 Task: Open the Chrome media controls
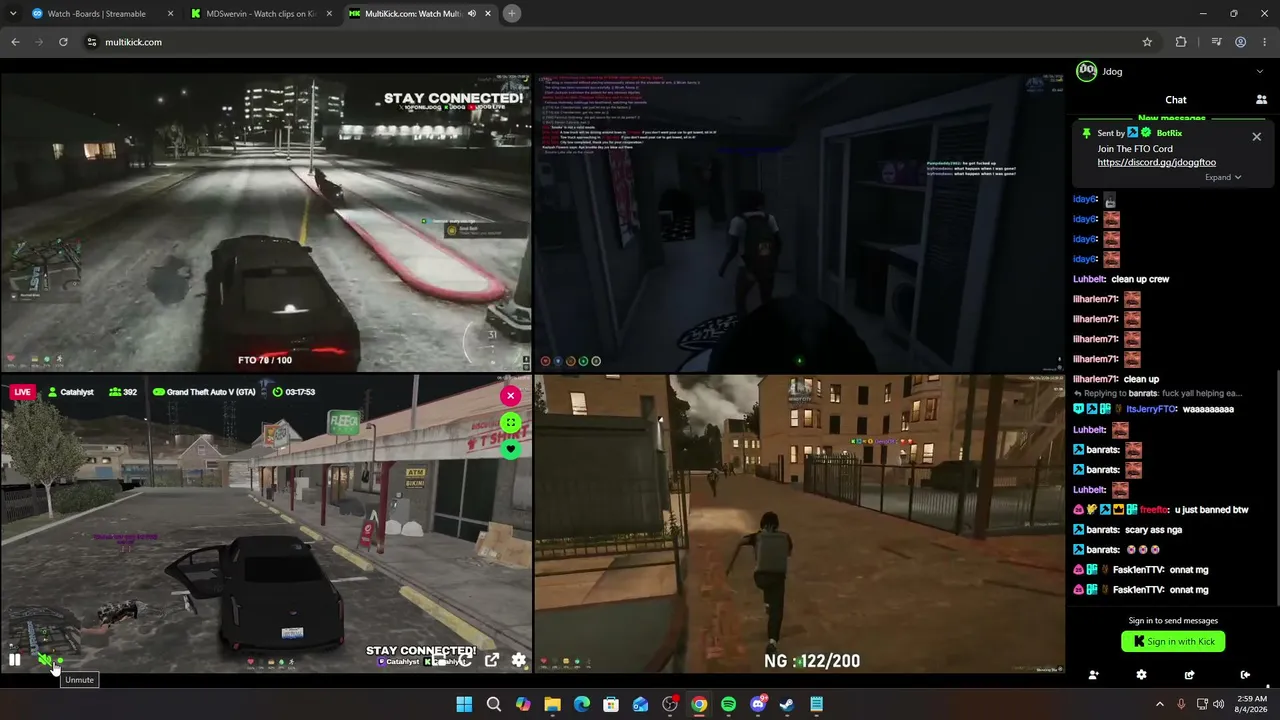[1216, 42]
